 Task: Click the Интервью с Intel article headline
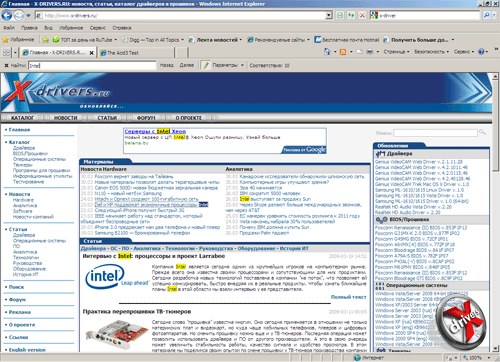(x=154, y=256)
